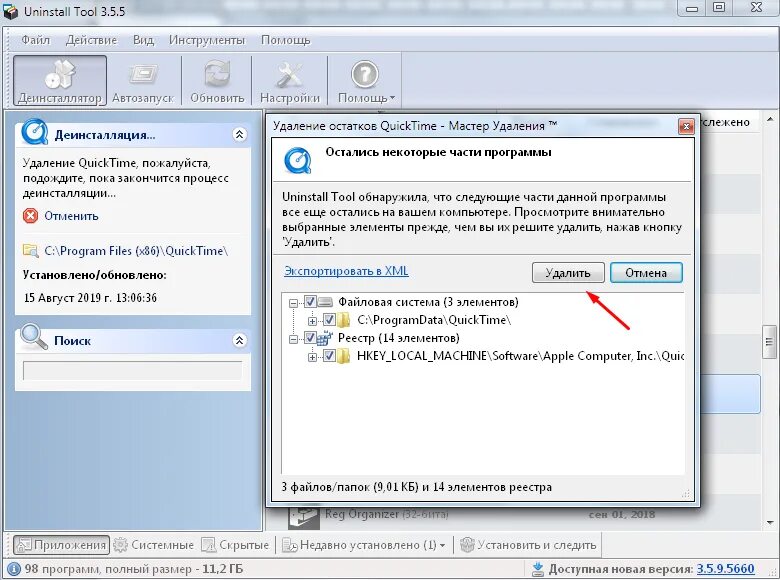
Task: Select the Файловая система (3 элементов) row
Action: tap(428, 302)
